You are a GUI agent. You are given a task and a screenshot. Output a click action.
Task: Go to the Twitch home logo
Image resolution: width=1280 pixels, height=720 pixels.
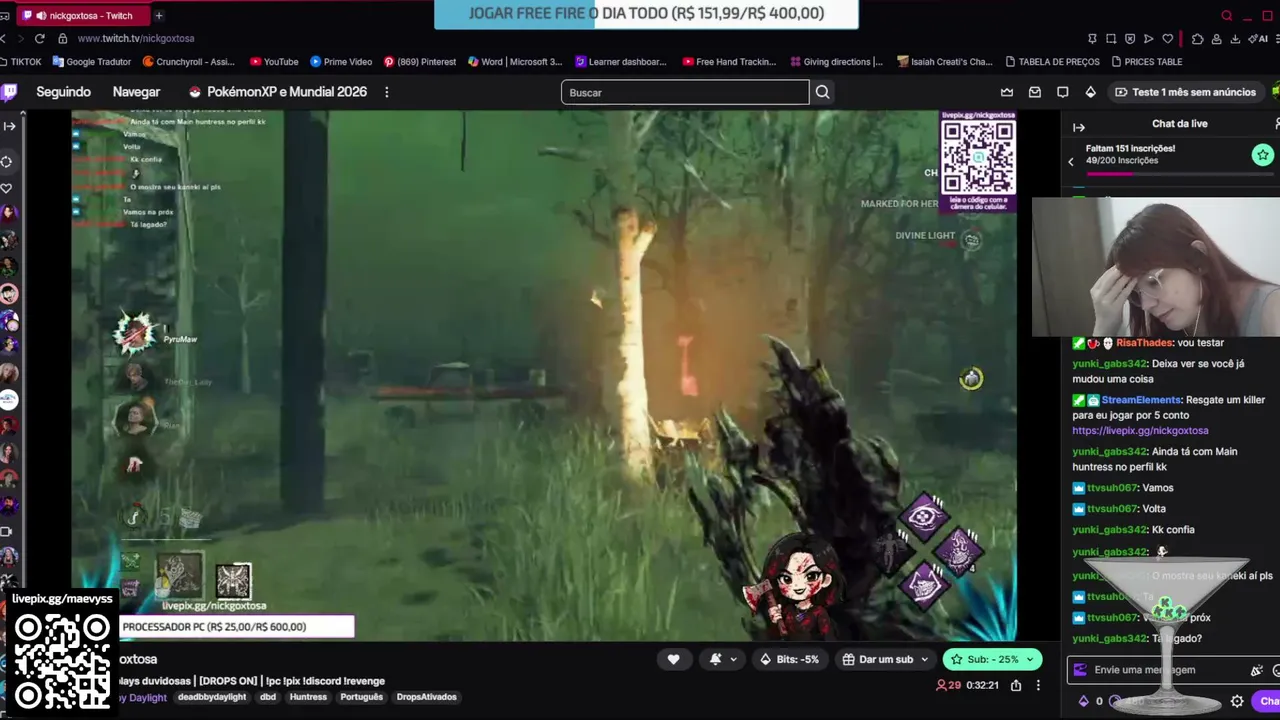(x=8, y=92)
